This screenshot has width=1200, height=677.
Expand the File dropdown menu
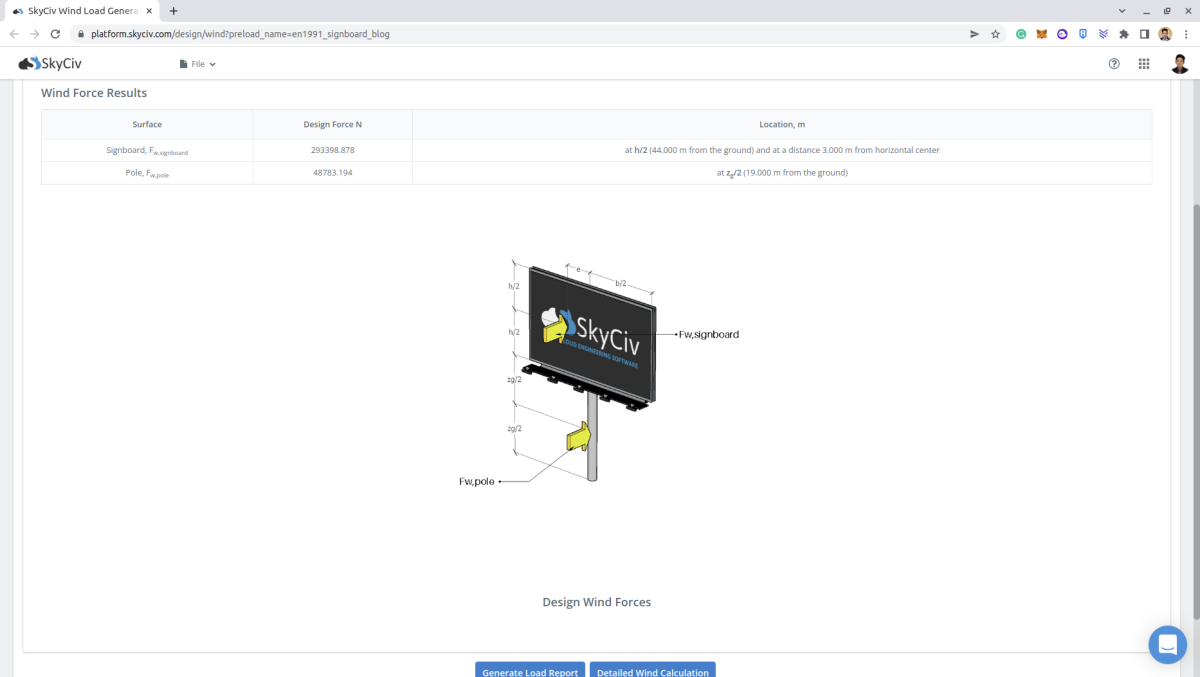click(x=197, y=64)
